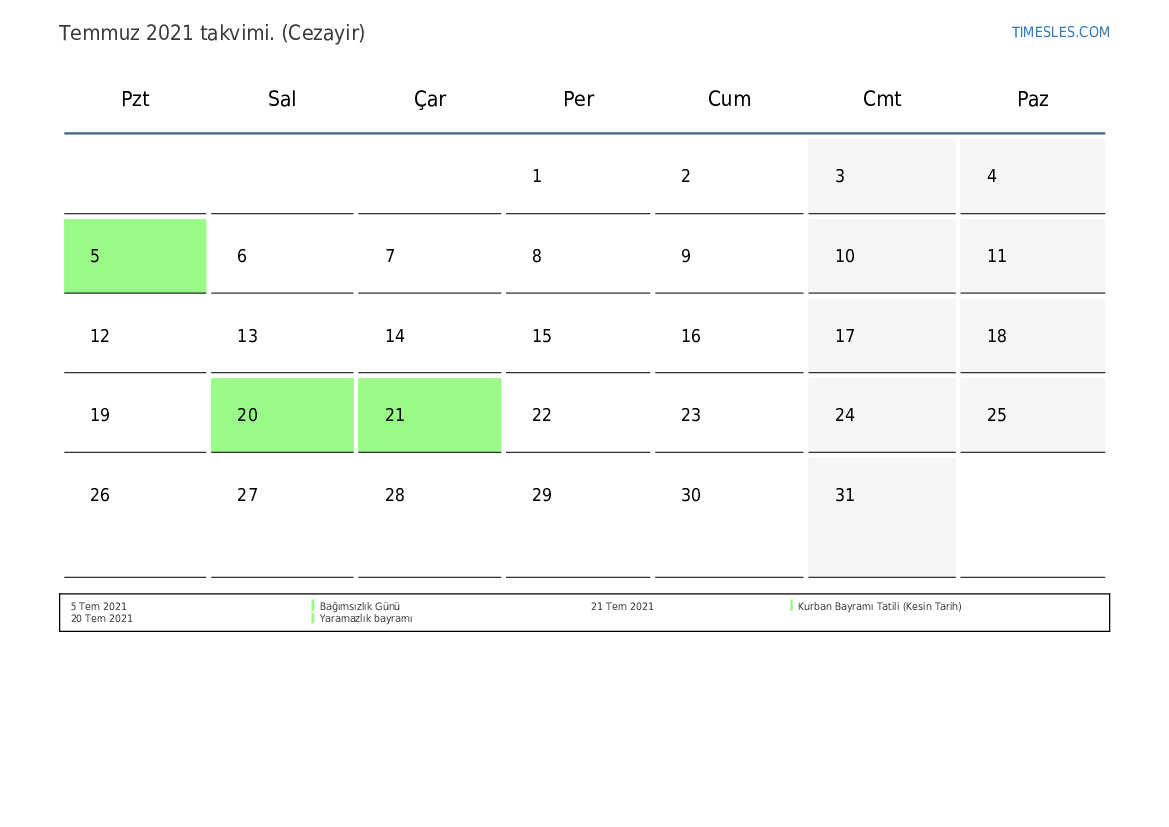Click legend entry 21 Tem 2021
The width and height of the screenshot is (1169, 827).
(x=622, y=606)
